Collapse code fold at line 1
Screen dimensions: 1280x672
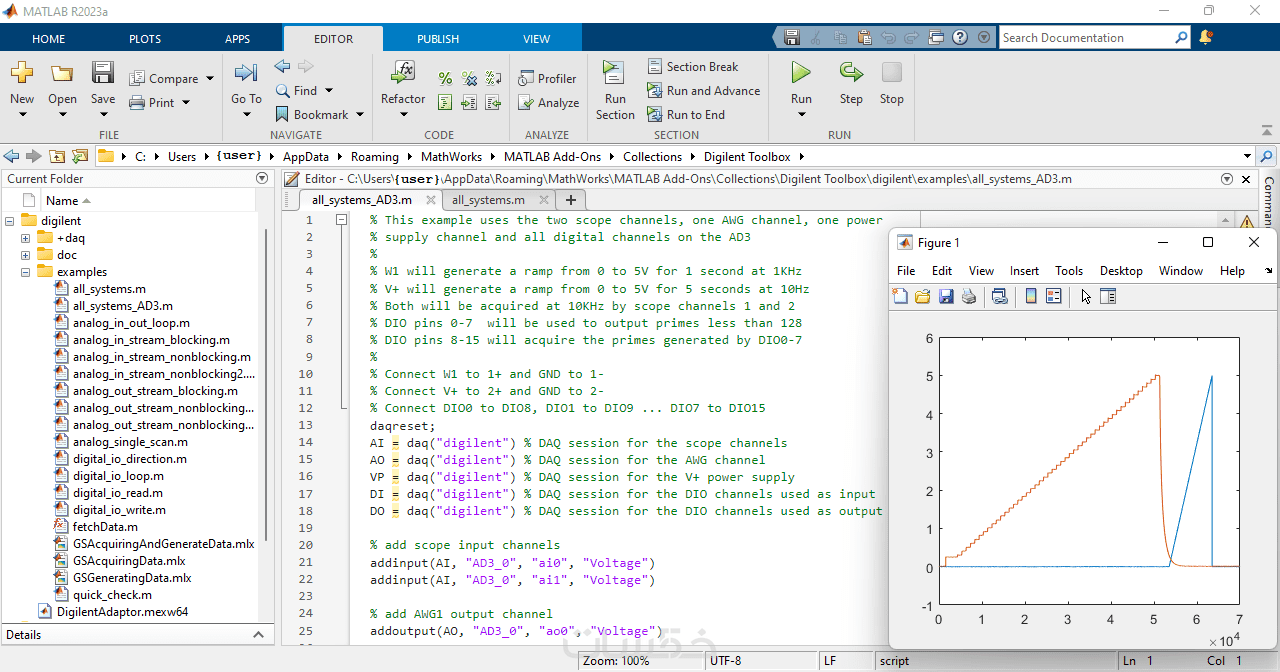(x=341, y=220)
